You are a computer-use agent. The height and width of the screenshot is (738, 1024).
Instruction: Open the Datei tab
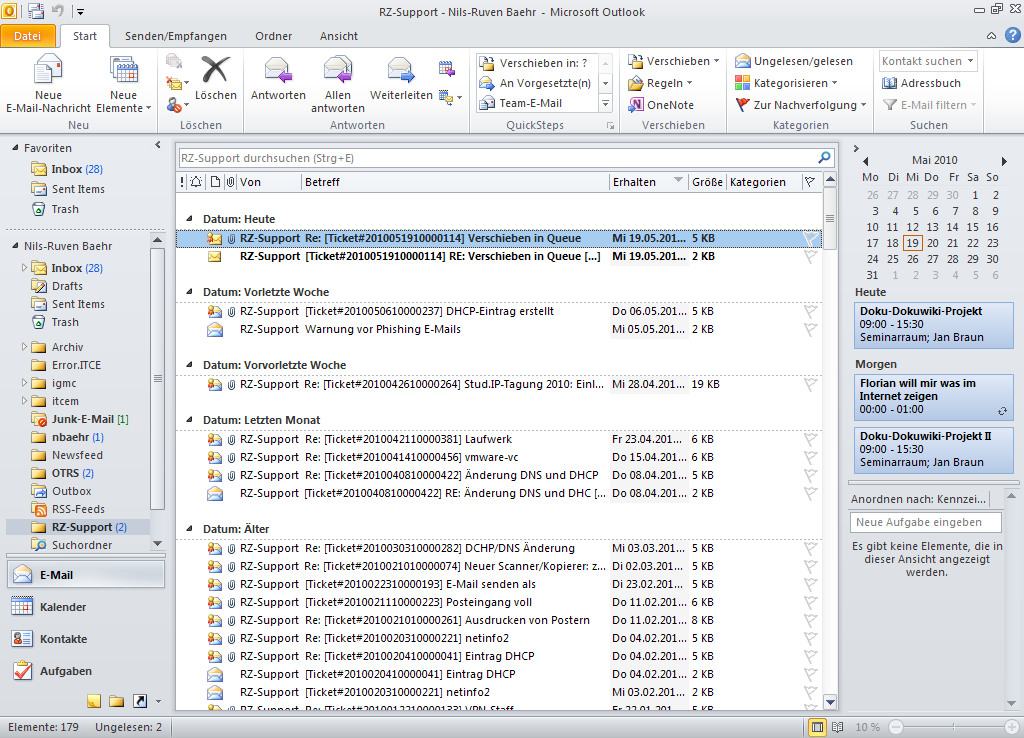pos(28,36)
